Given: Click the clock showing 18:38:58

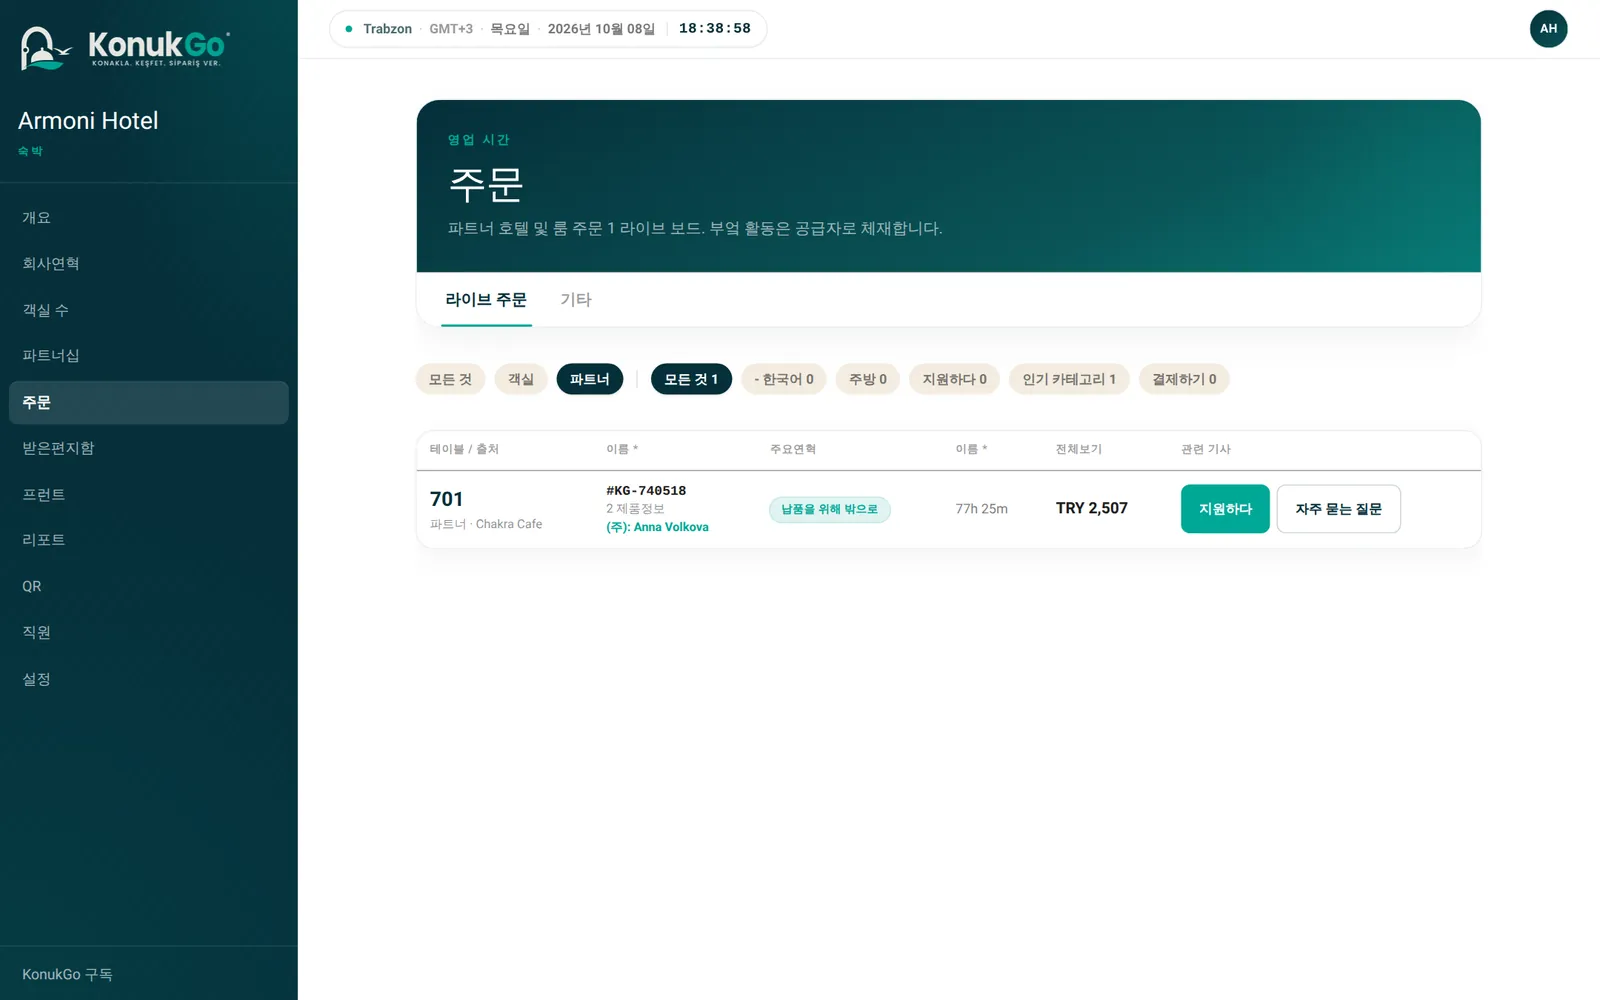Looking at the screenshot, I should [715, 28].
